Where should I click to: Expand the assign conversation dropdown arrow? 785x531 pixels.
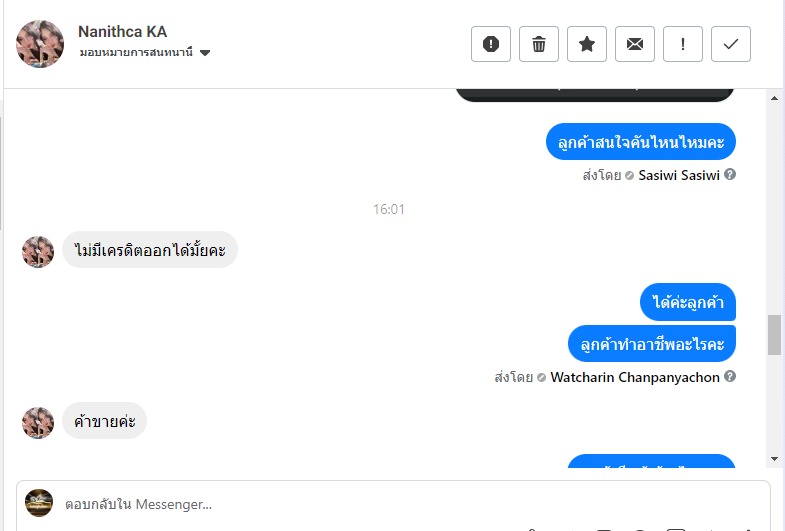click(x=205, y=53)
